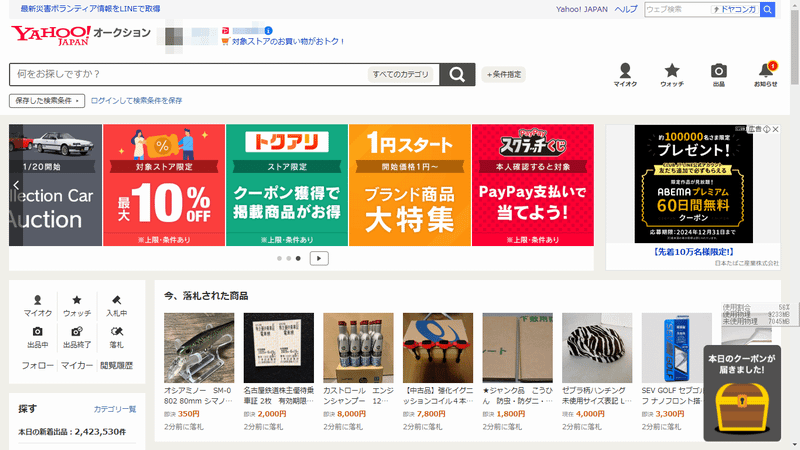The image size is (800, 450).
Task: Open 入札中 in the side panel
Action: tap(116, 306)
